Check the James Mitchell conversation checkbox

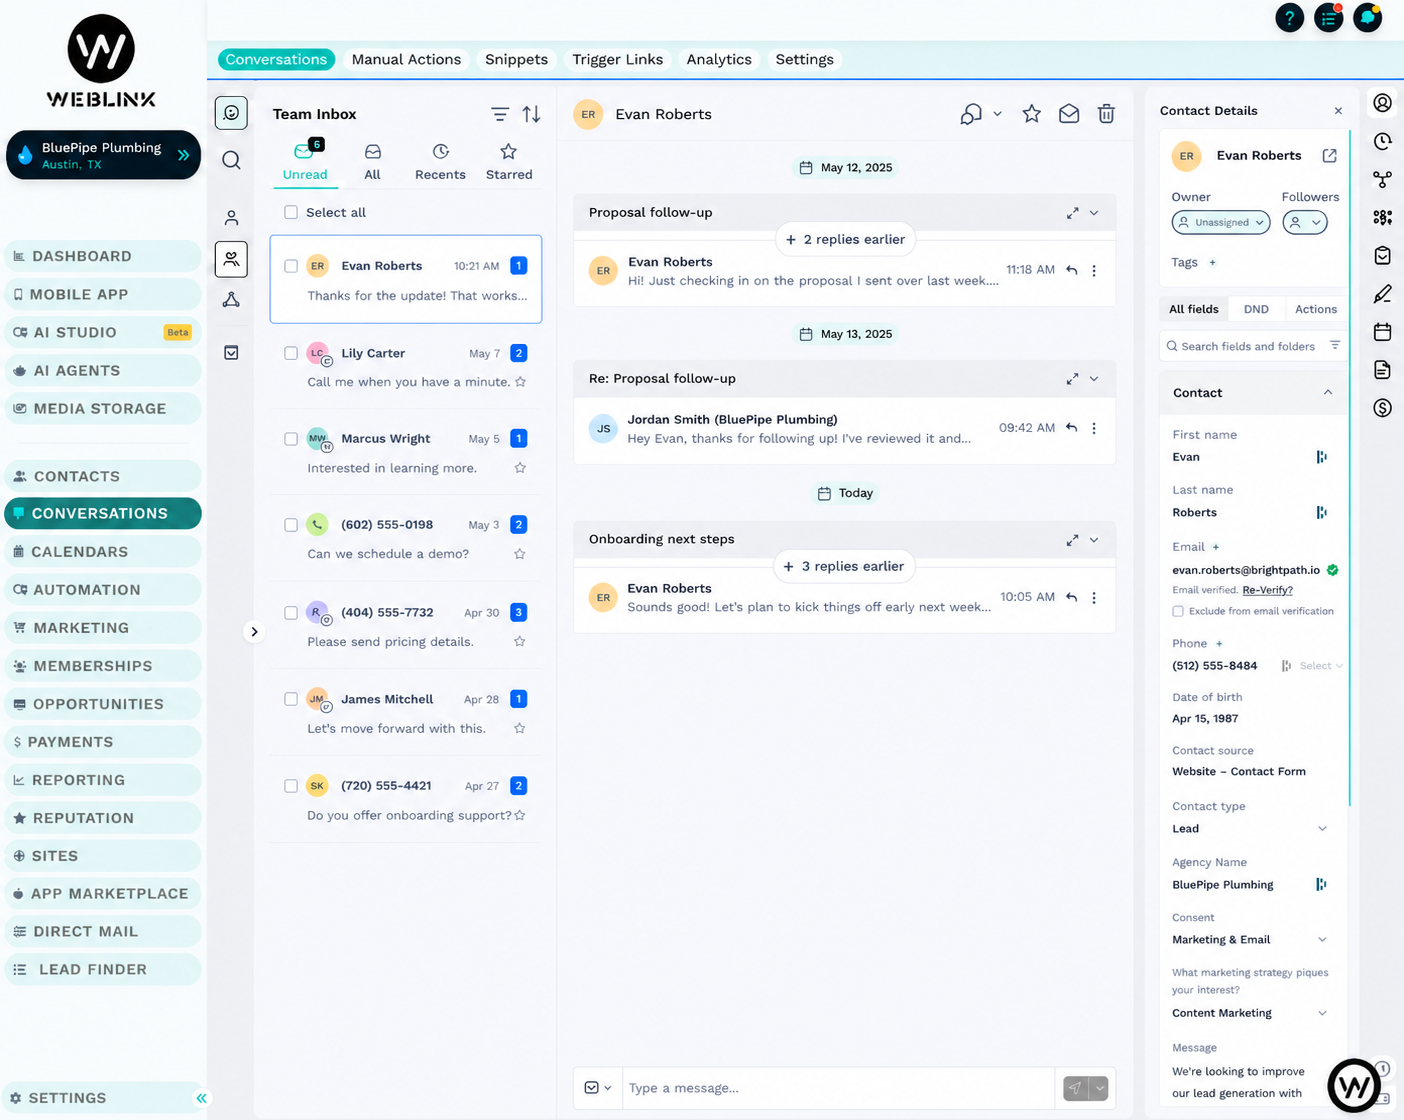click(x=291, y=699)
